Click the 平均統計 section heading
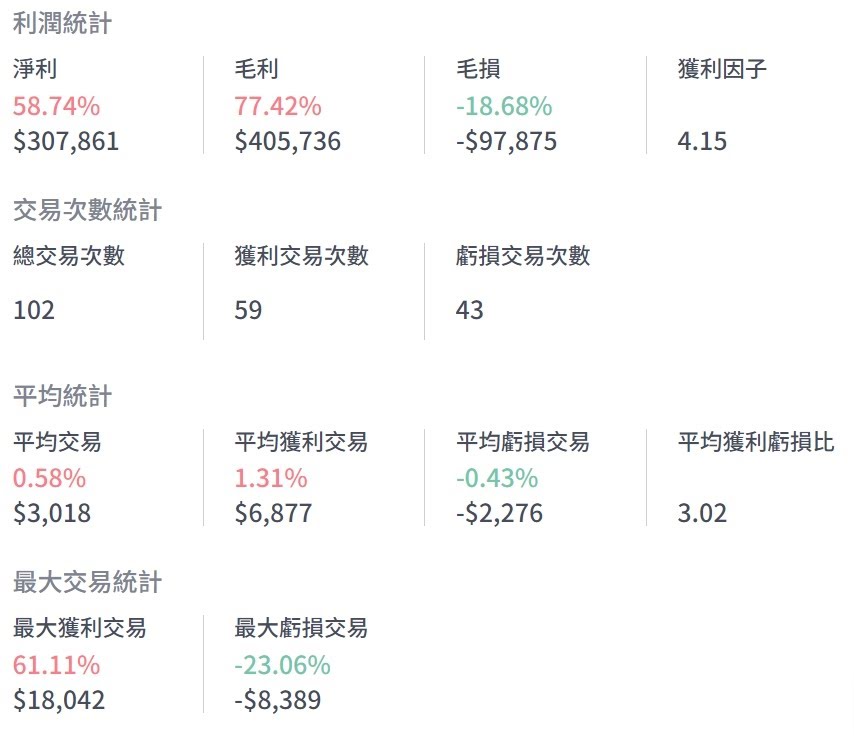Image resolution: width=854 pixels, height=740 pixels. [x=62, y=396]
